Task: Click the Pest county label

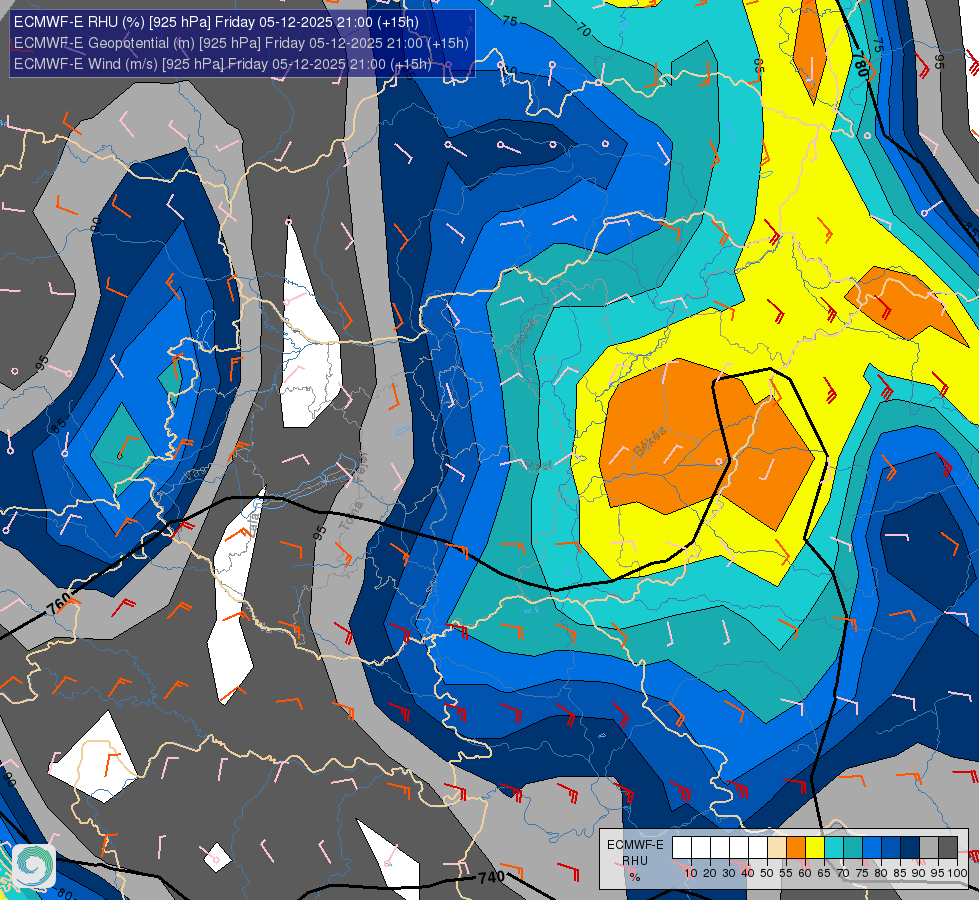Action: tap(538, 465)
